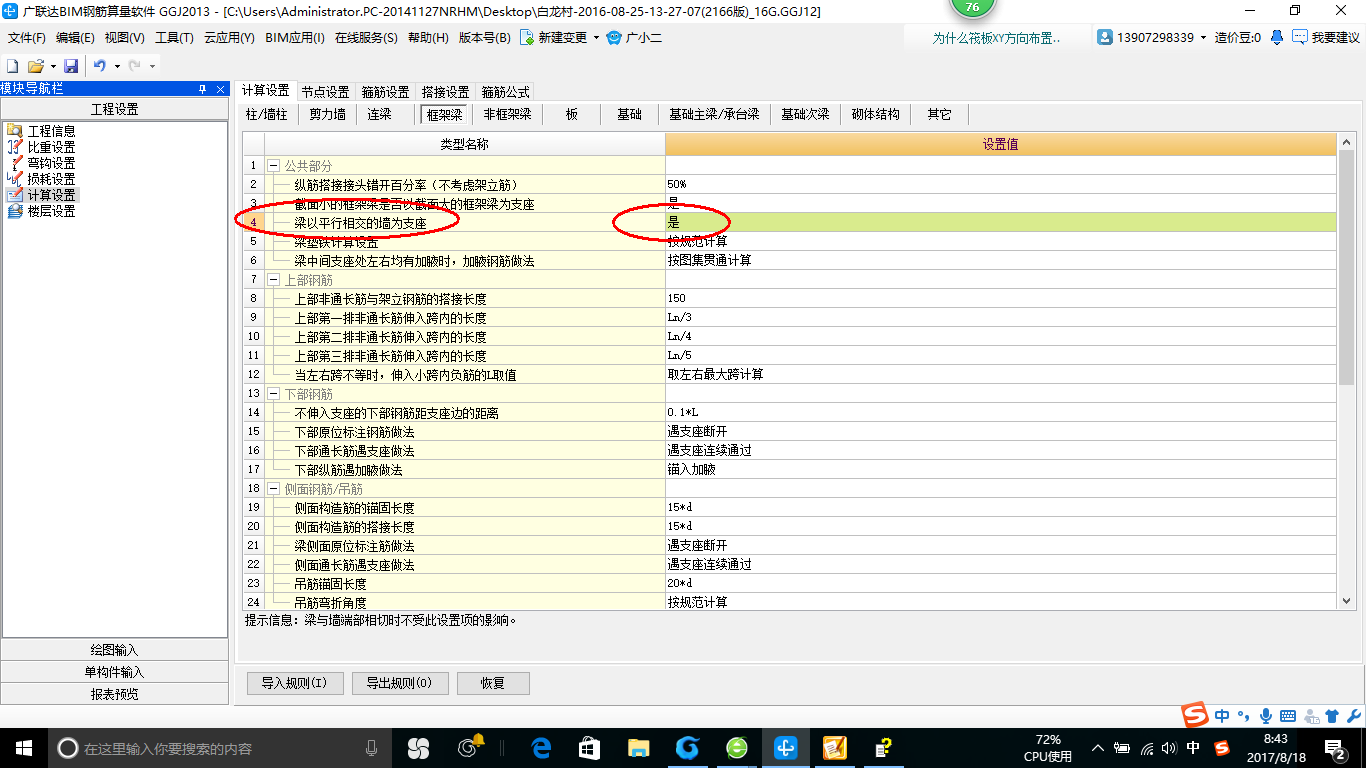The width and height of the screenshot is (1366, 768).
Task: Click value cell Ln/3 in row 9
Action: click(1000, 318)
